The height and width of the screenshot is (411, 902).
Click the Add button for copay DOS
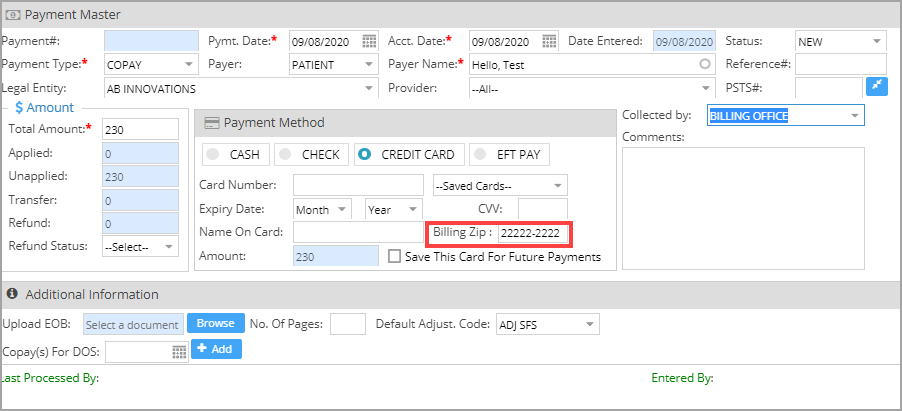[216, 349]
